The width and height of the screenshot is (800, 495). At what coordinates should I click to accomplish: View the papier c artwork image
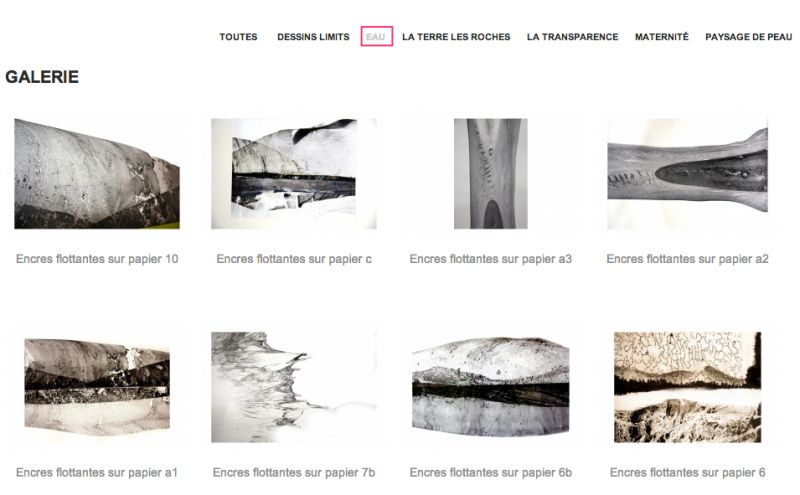(x=294, y=174)
